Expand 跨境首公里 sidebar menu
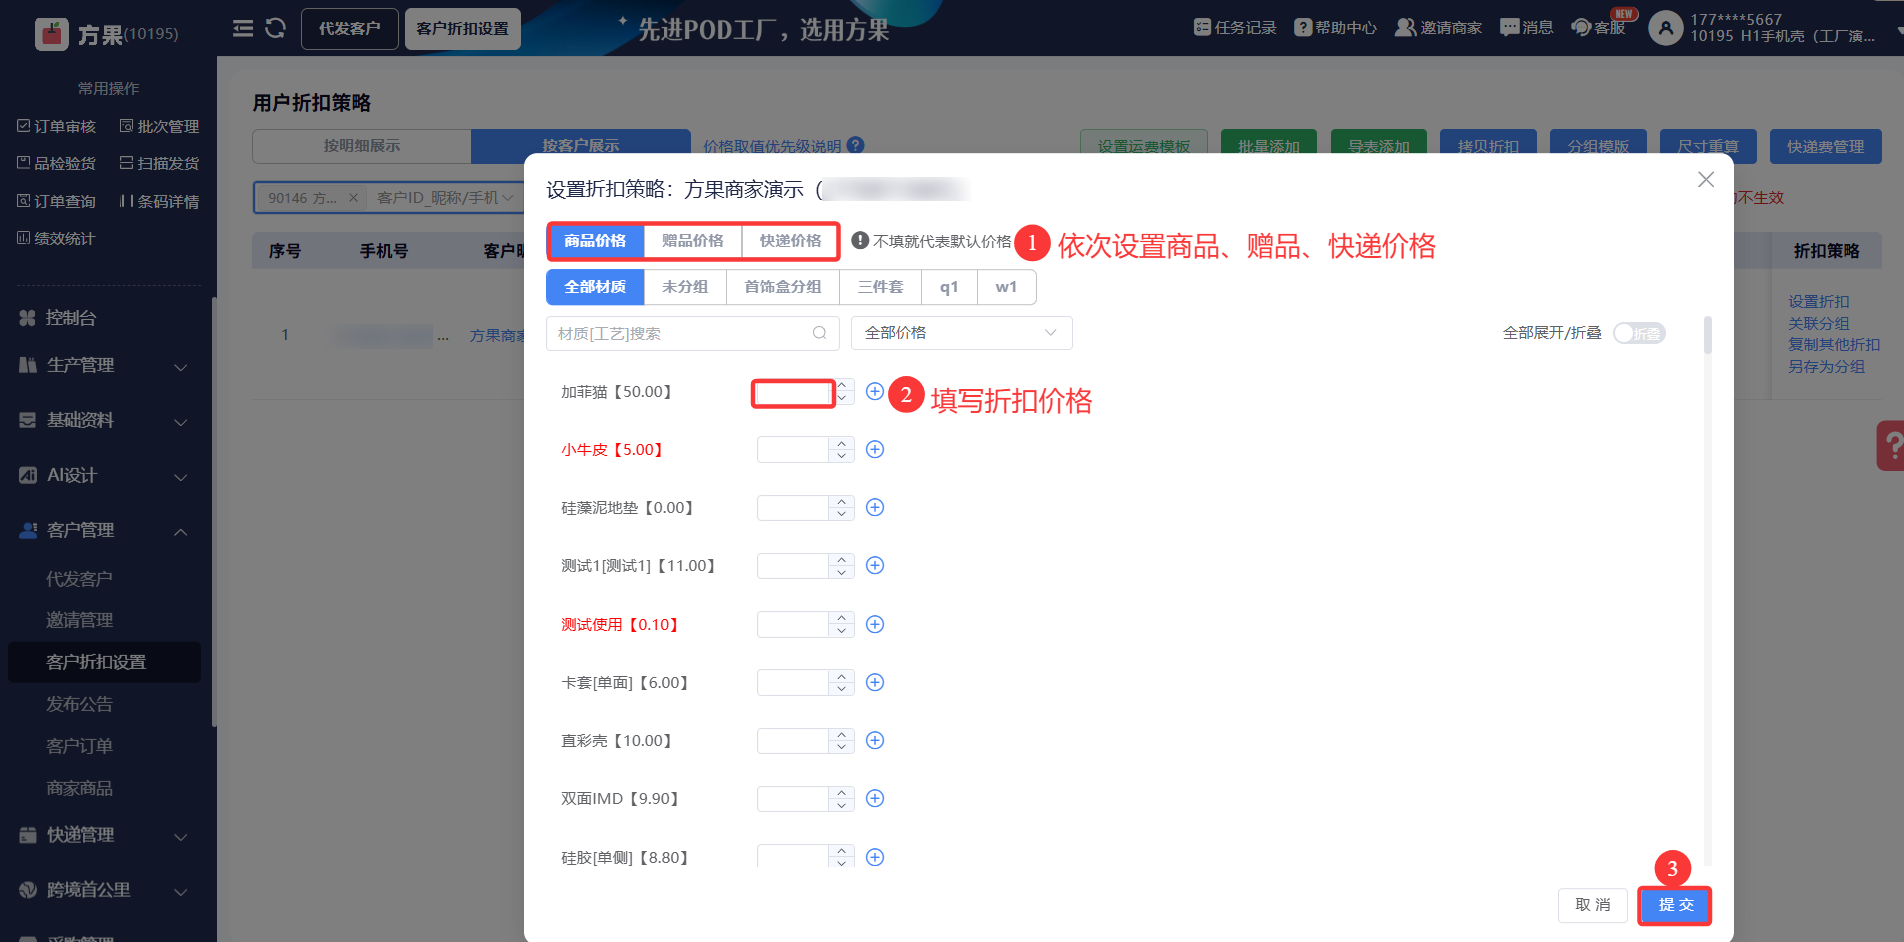This screenshot has height=942, width=1904. pos(104,891)
